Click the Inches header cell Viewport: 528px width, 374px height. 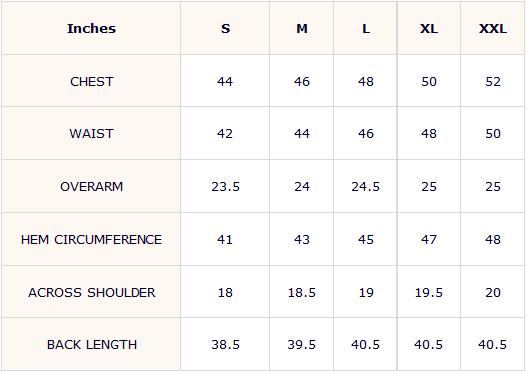(91, 29)
